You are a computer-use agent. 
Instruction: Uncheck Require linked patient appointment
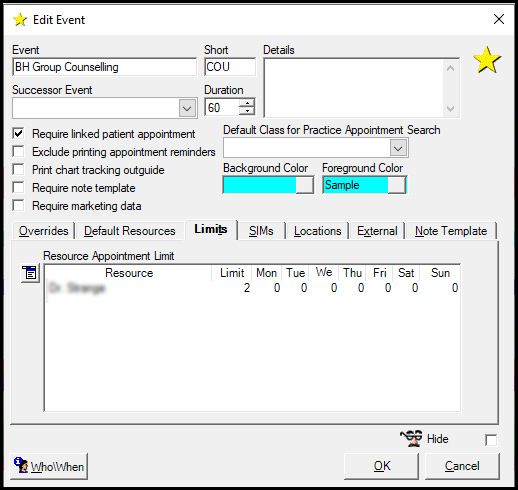point(18,134)
